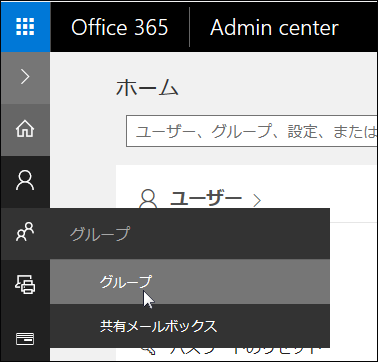
Task: Open the Billing sidebar card icon
Action: [25, 339]
